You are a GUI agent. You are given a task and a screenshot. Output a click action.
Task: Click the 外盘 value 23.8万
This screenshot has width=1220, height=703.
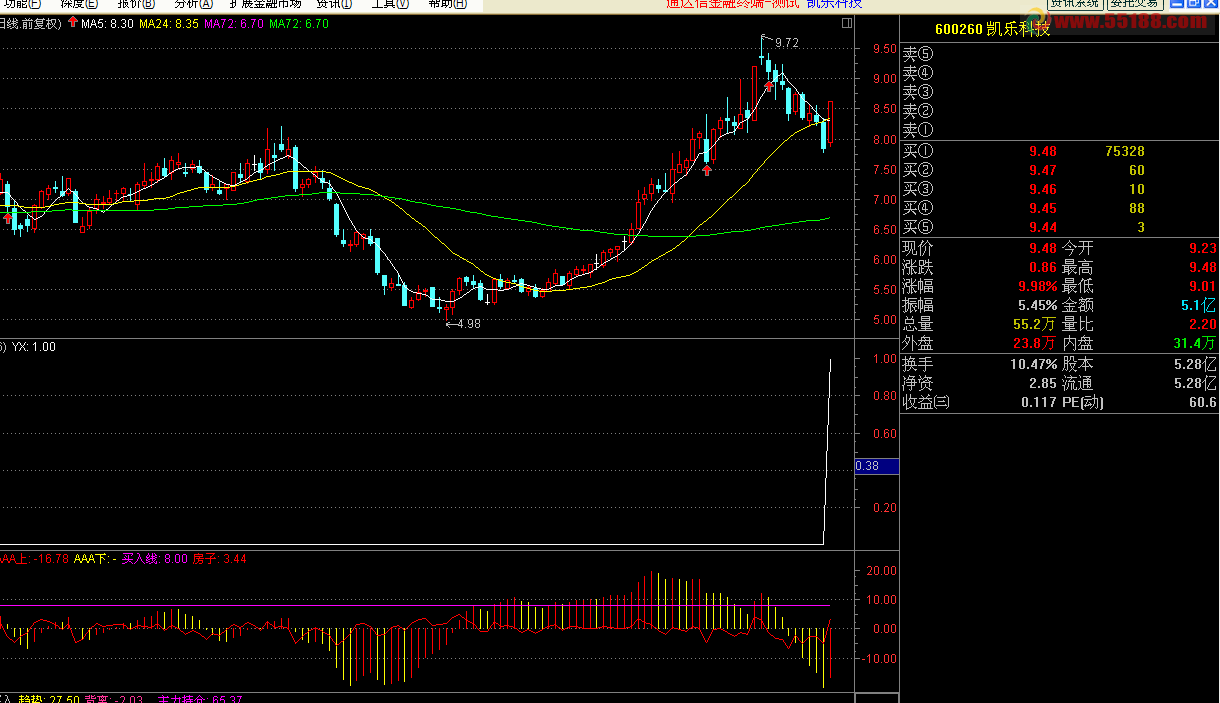click(1034, 343)
